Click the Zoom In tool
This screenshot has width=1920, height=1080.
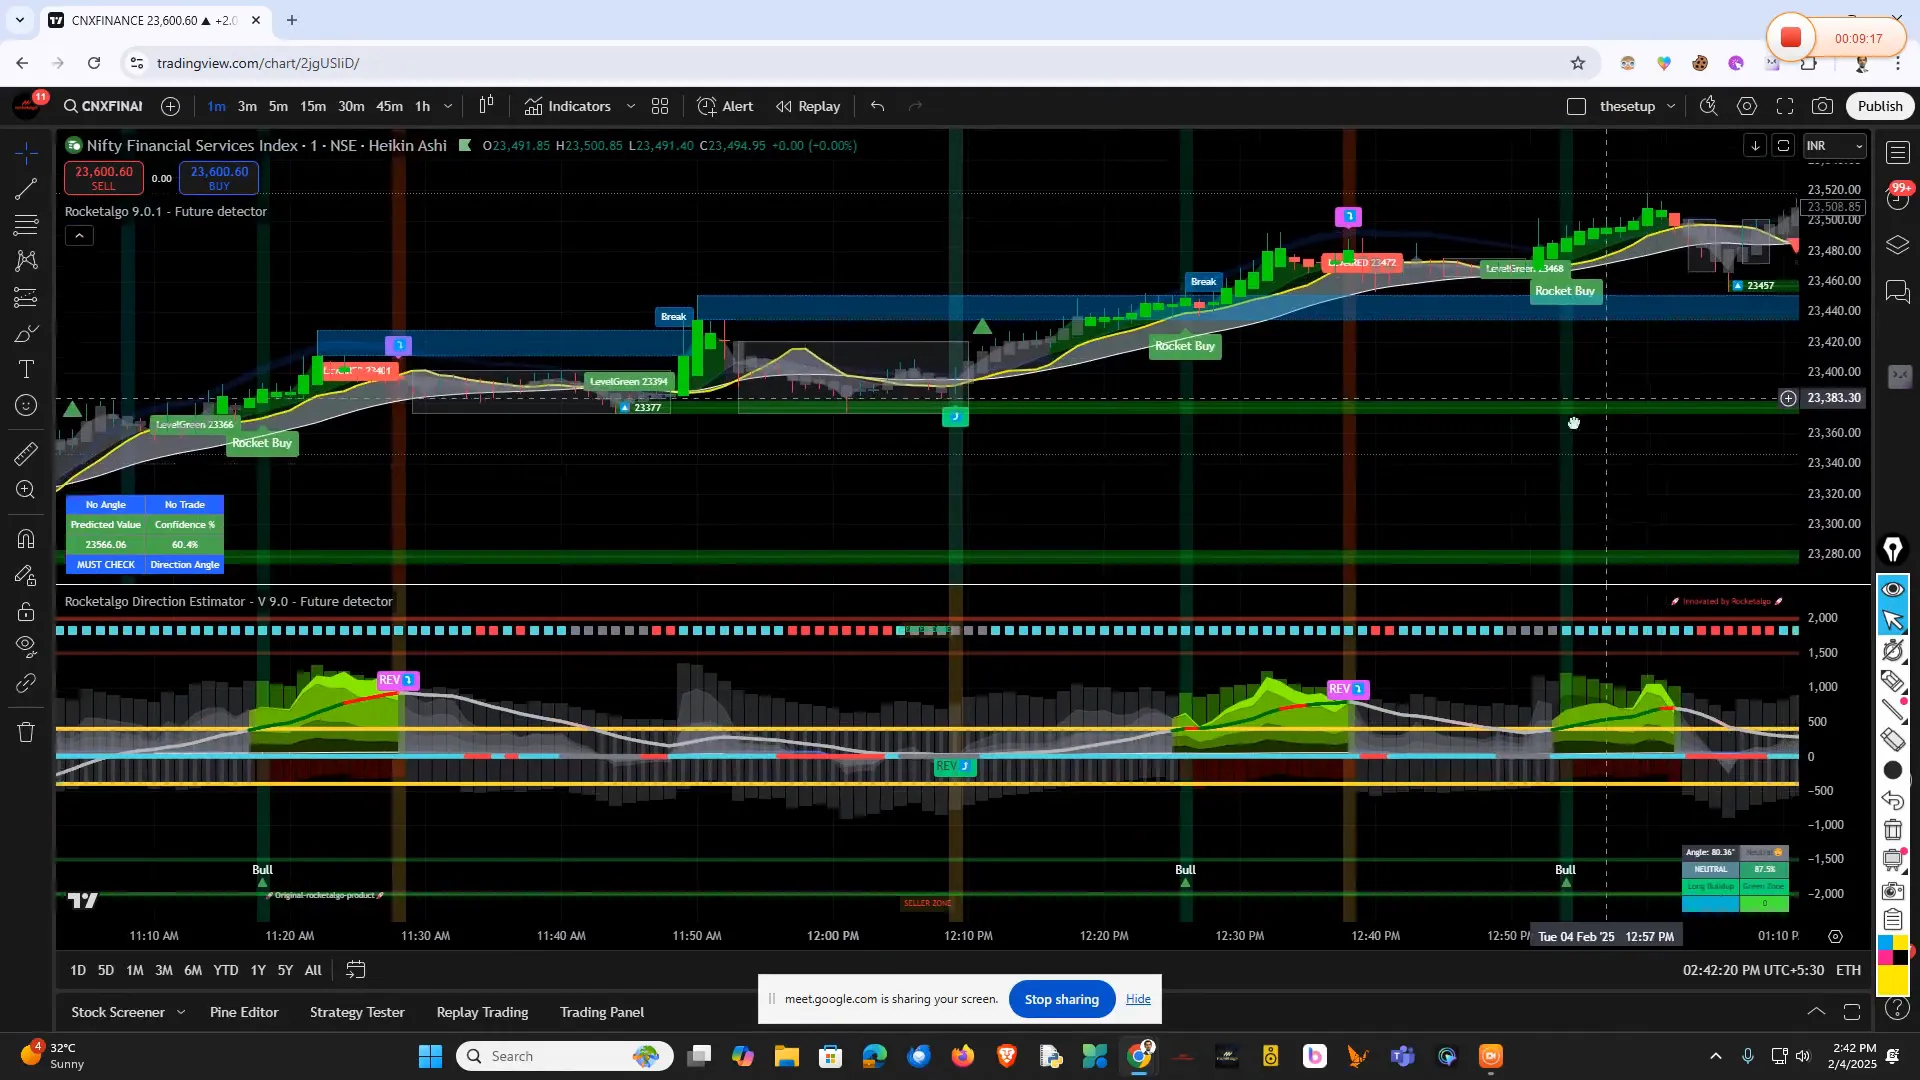pyautogui.click(x=27, y=490)
